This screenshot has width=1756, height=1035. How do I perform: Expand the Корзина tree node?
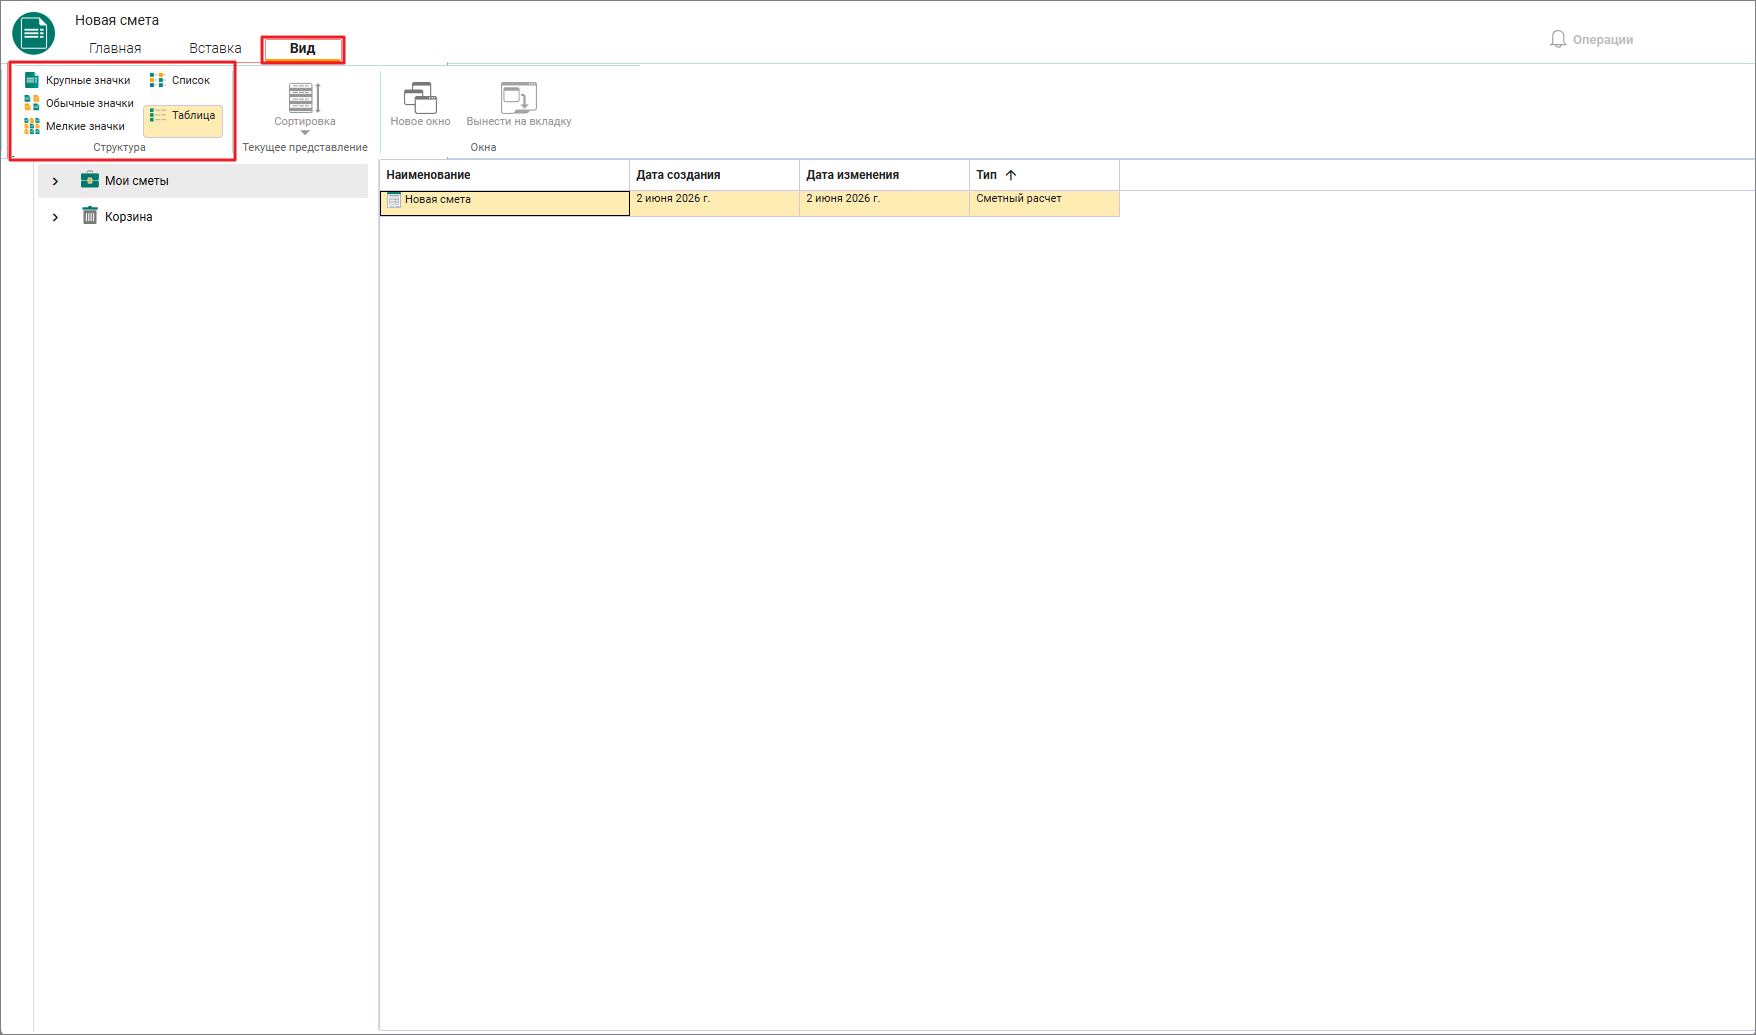[x=55, y=217]
